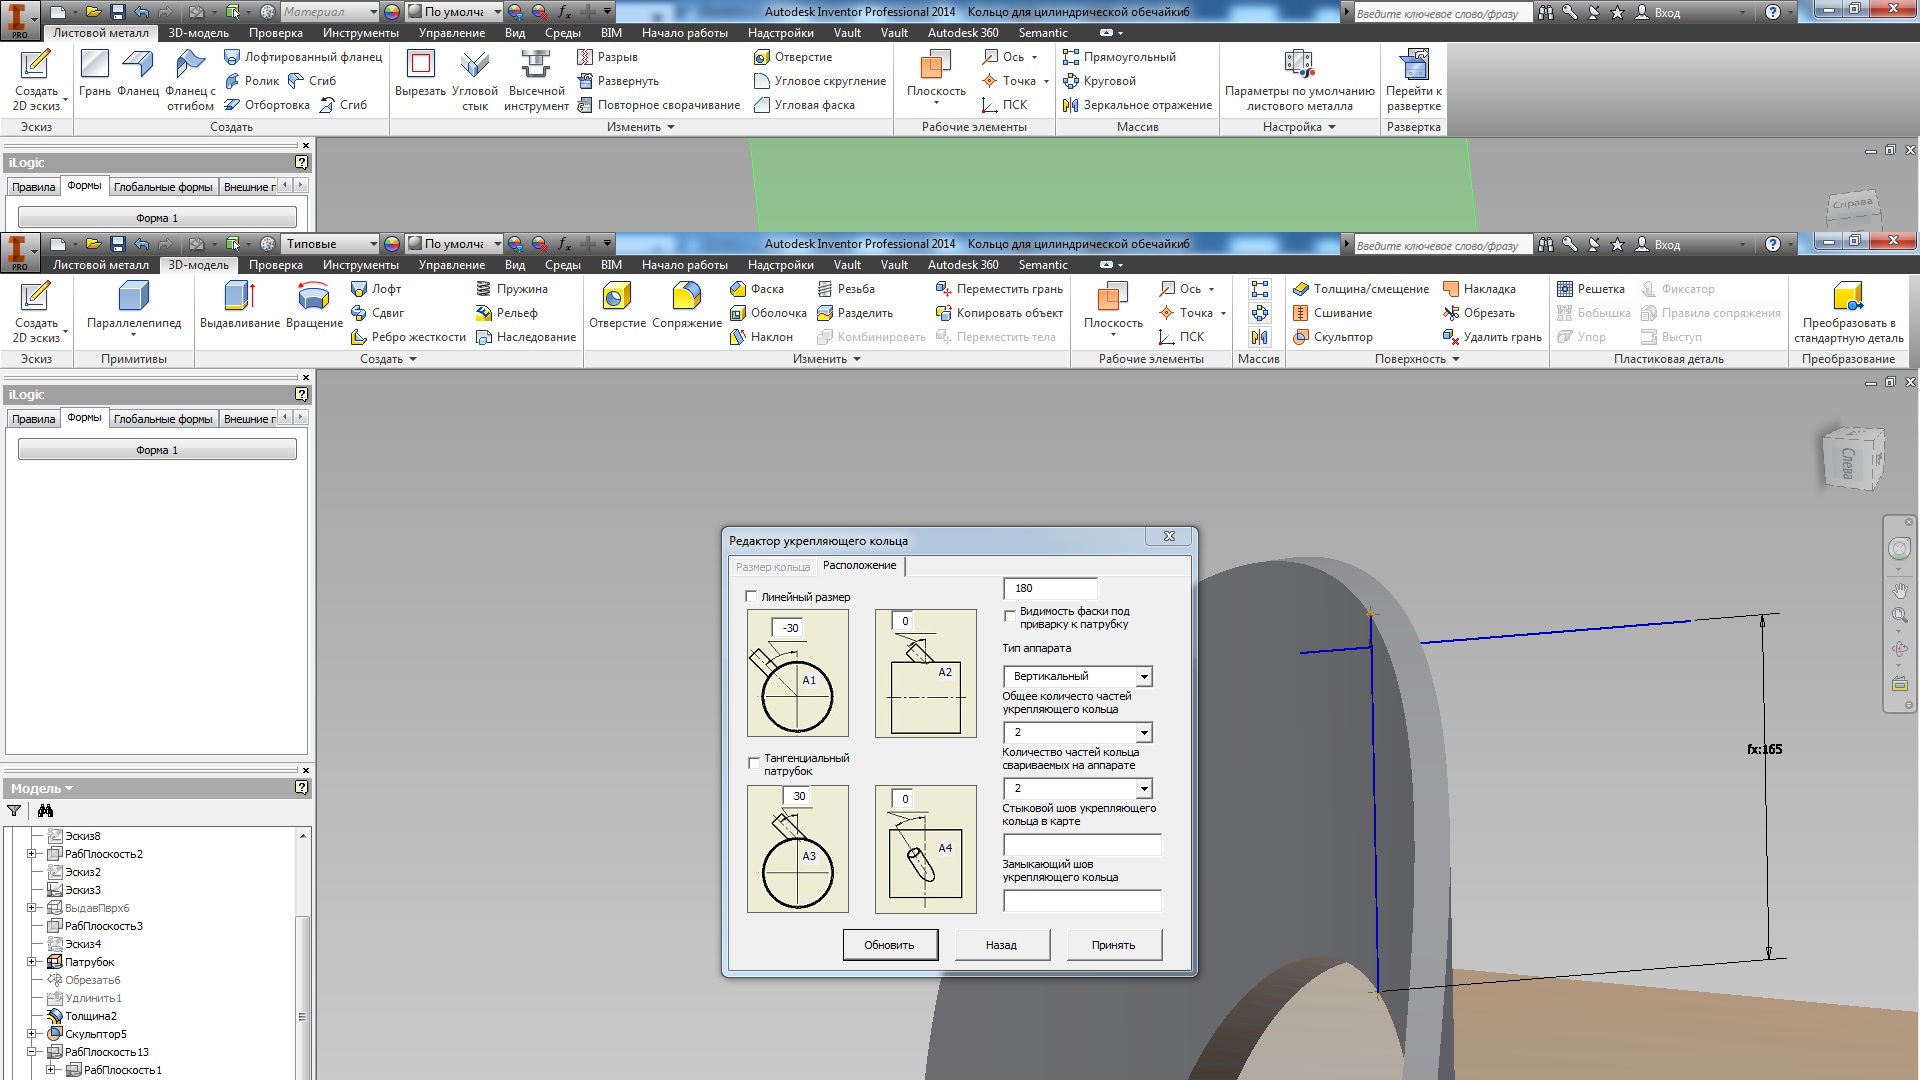Click the Грань tool in top sheet-metal ribbon

[95, 73]
